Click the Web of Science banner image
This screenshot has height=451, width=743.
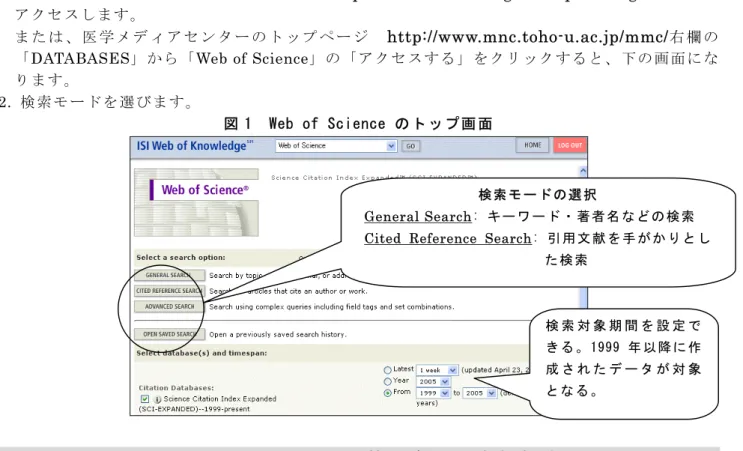[x=196, y=202]
